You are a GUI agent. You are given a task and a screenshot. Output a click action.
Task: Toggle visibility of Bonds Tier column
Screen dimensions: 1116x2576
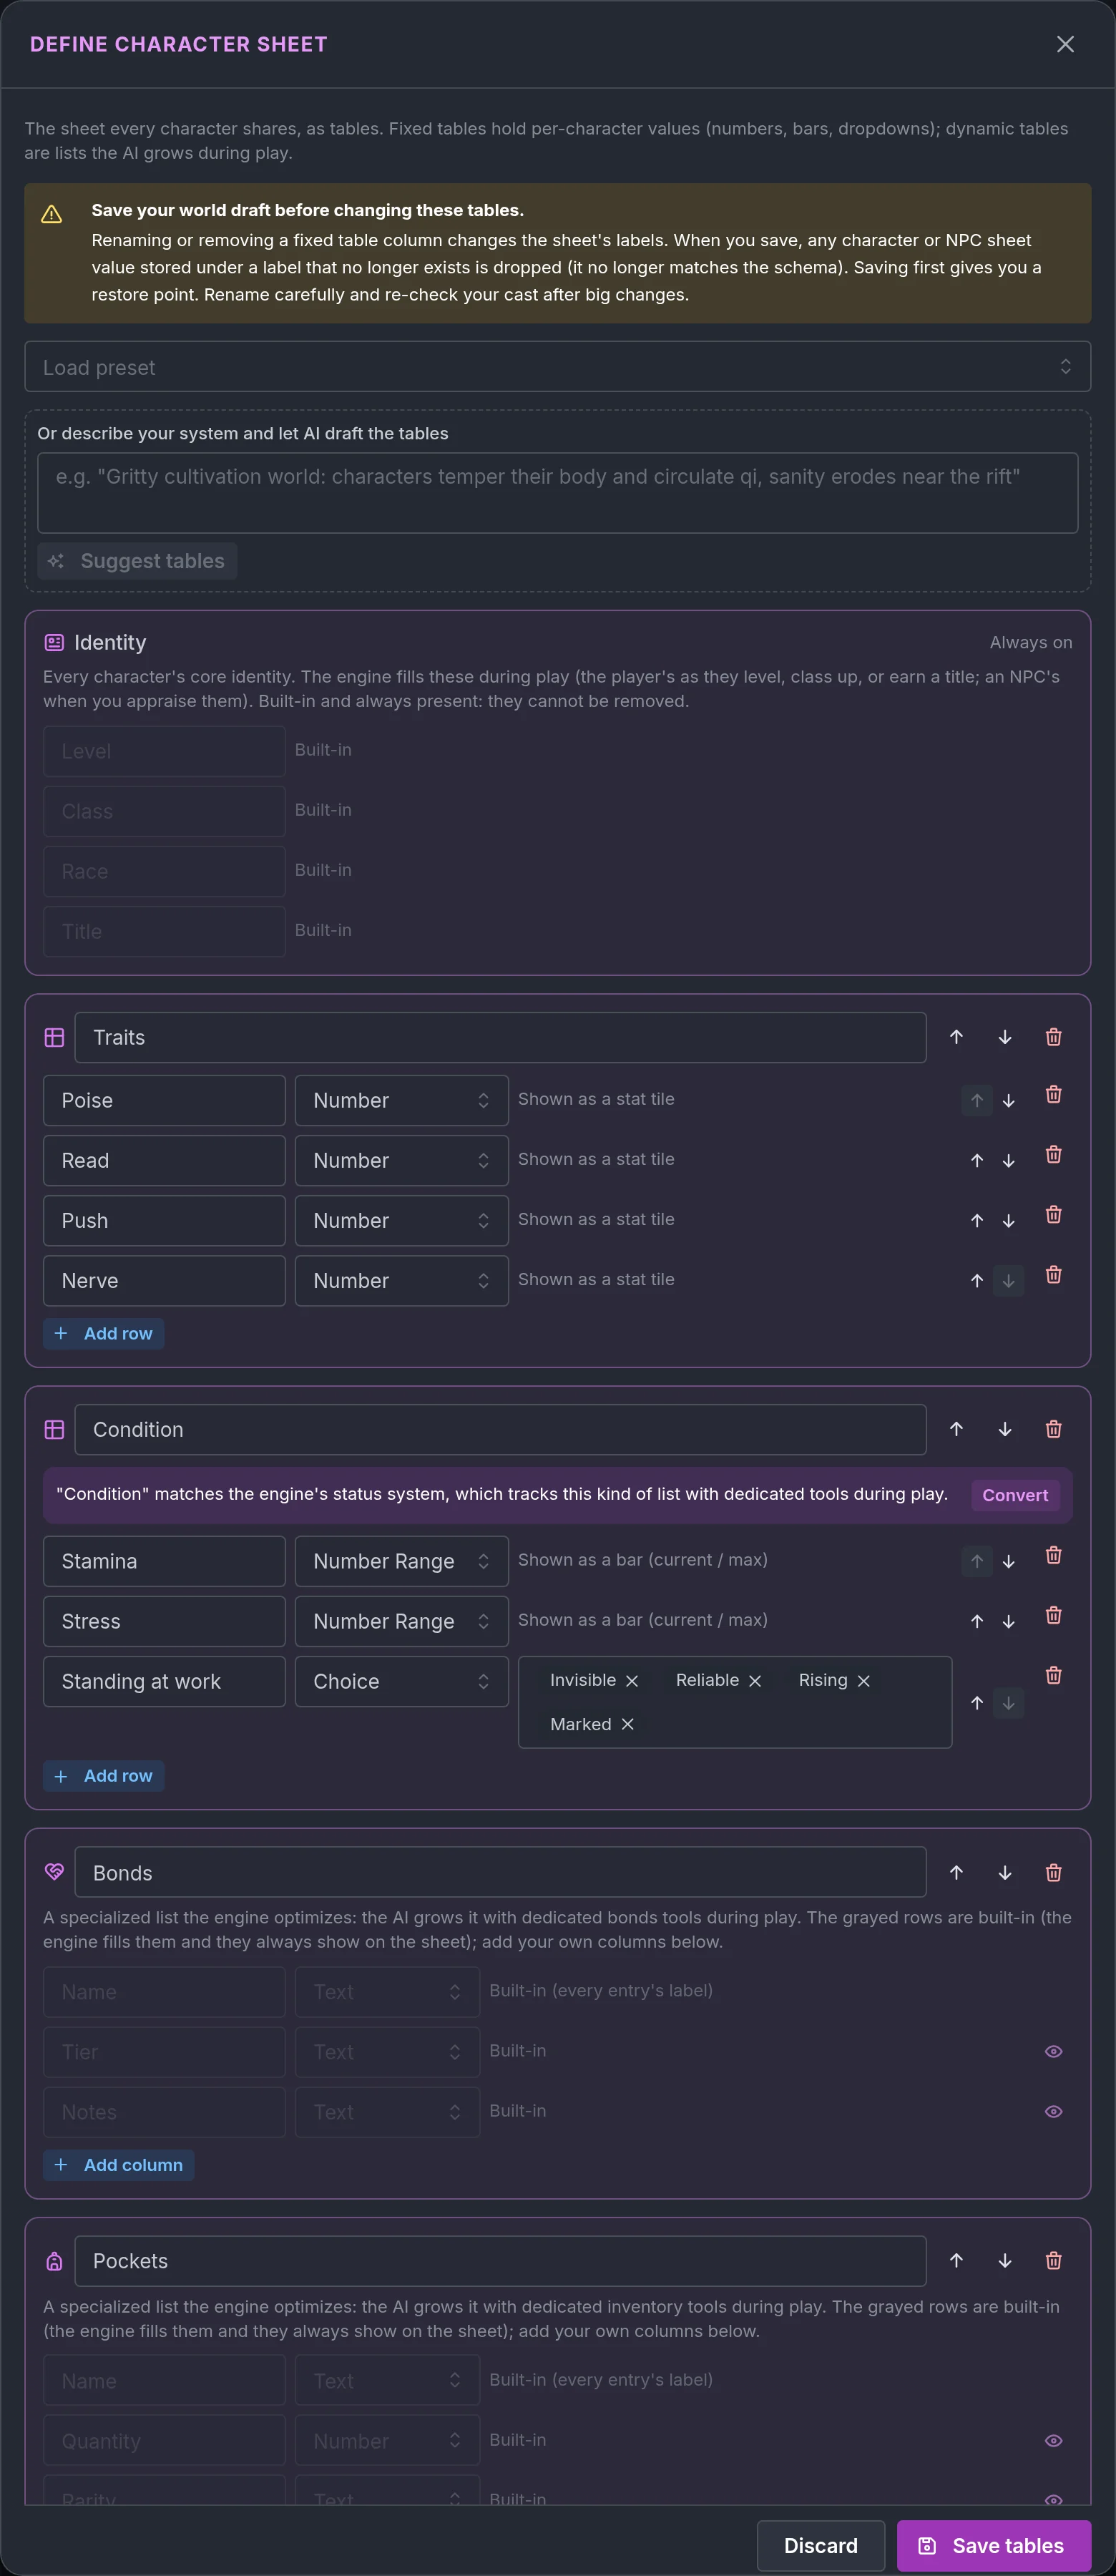tap(1053, 2051)
